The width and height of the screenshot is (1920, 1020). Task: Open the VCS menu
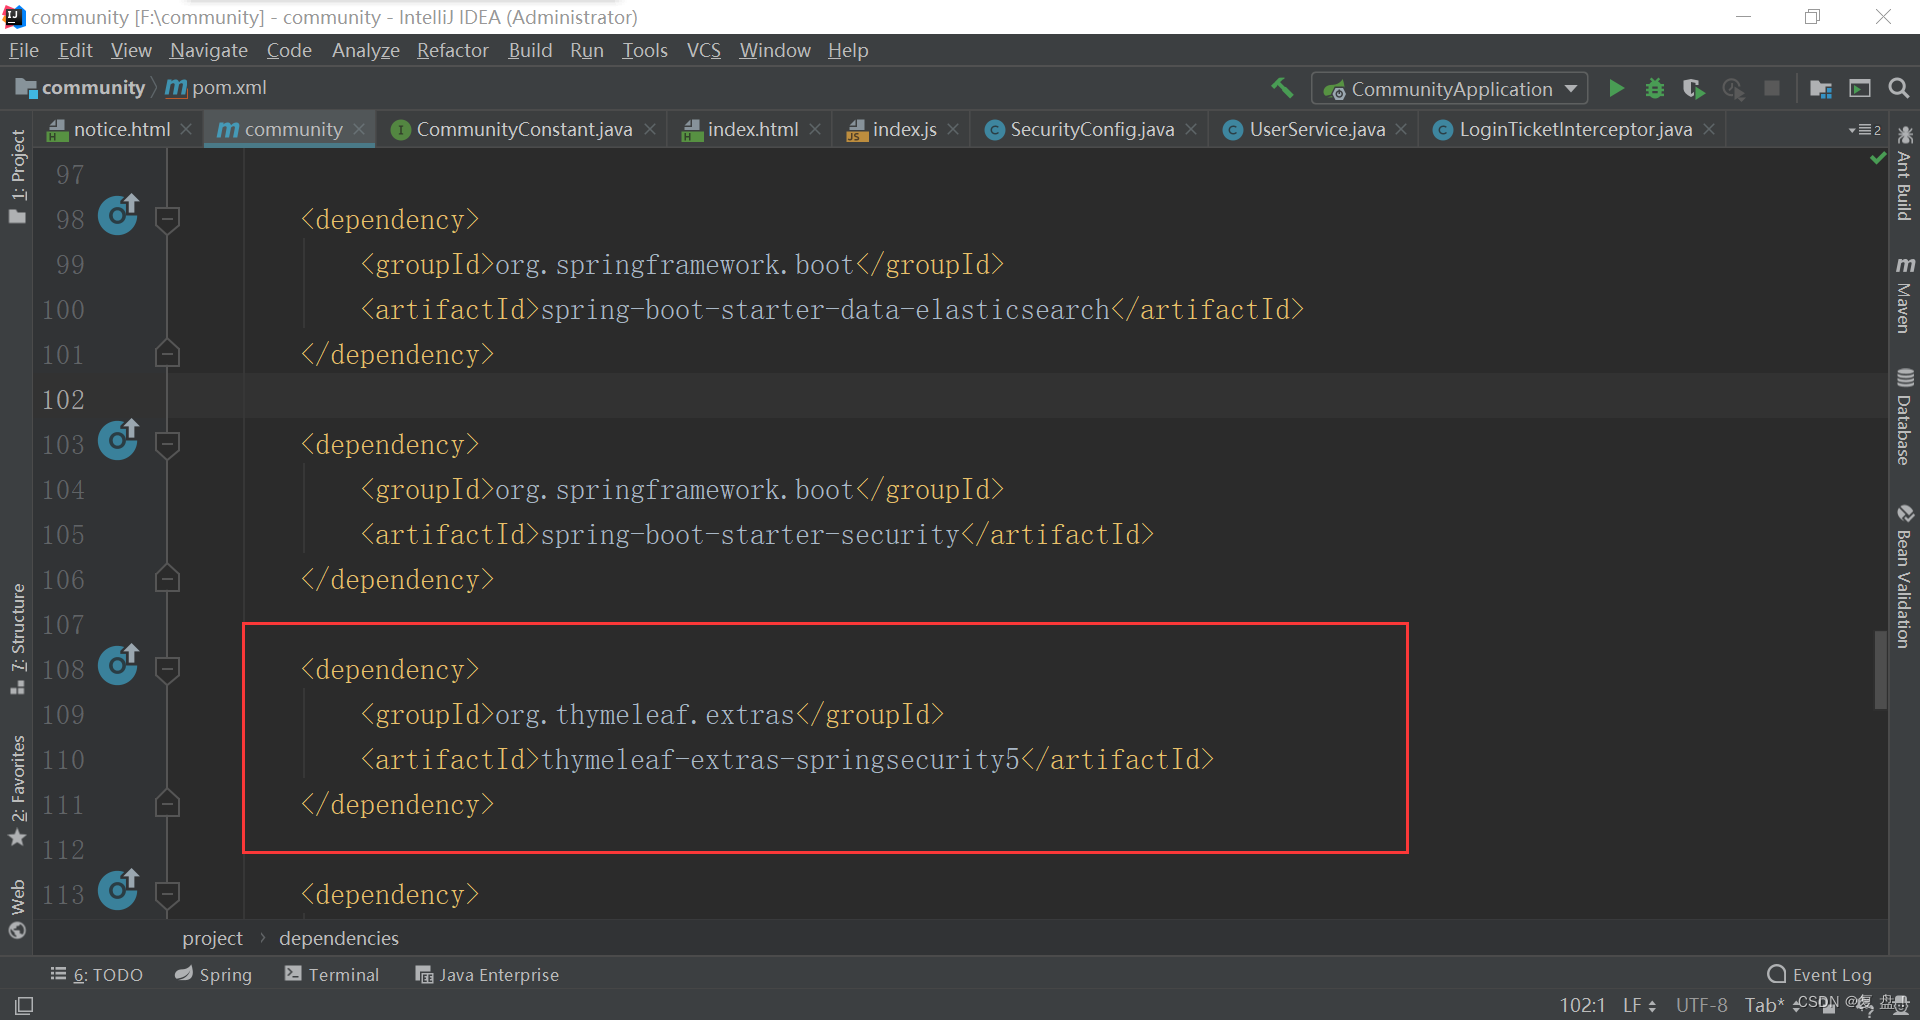coord(703,50)
